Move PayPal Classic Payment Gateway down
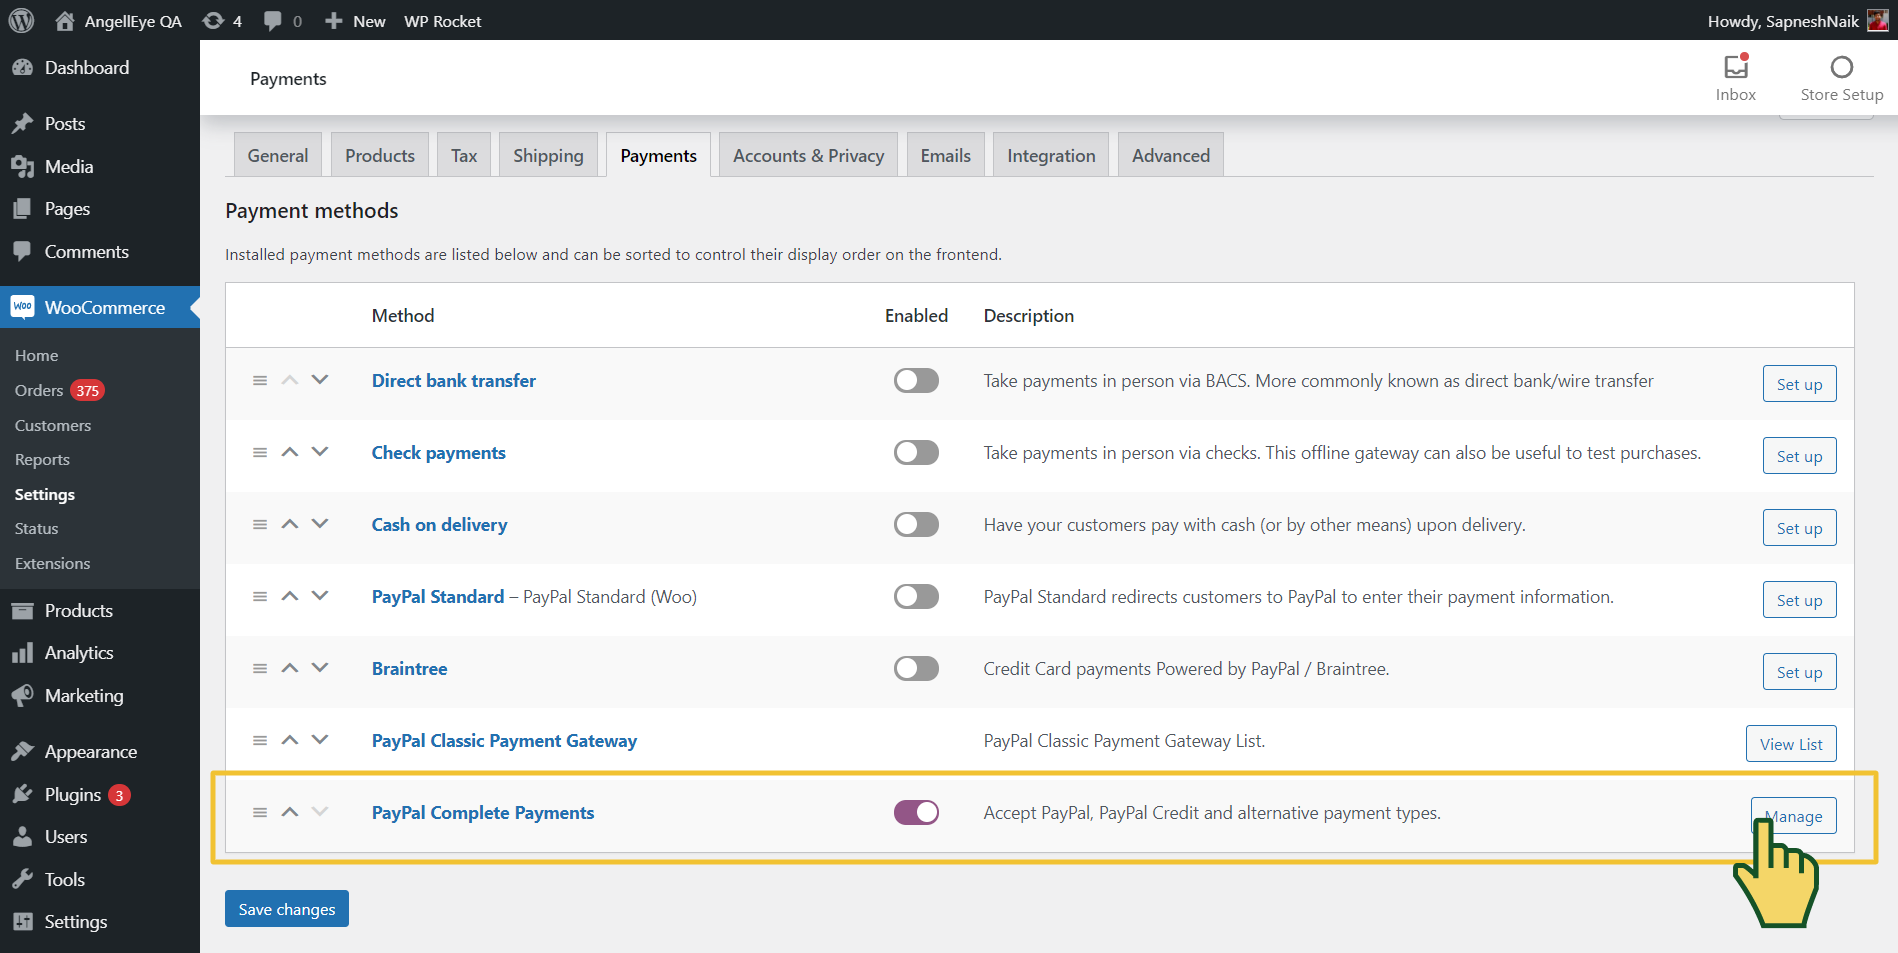Screen dimensions: 1898x953 point(320,740)
